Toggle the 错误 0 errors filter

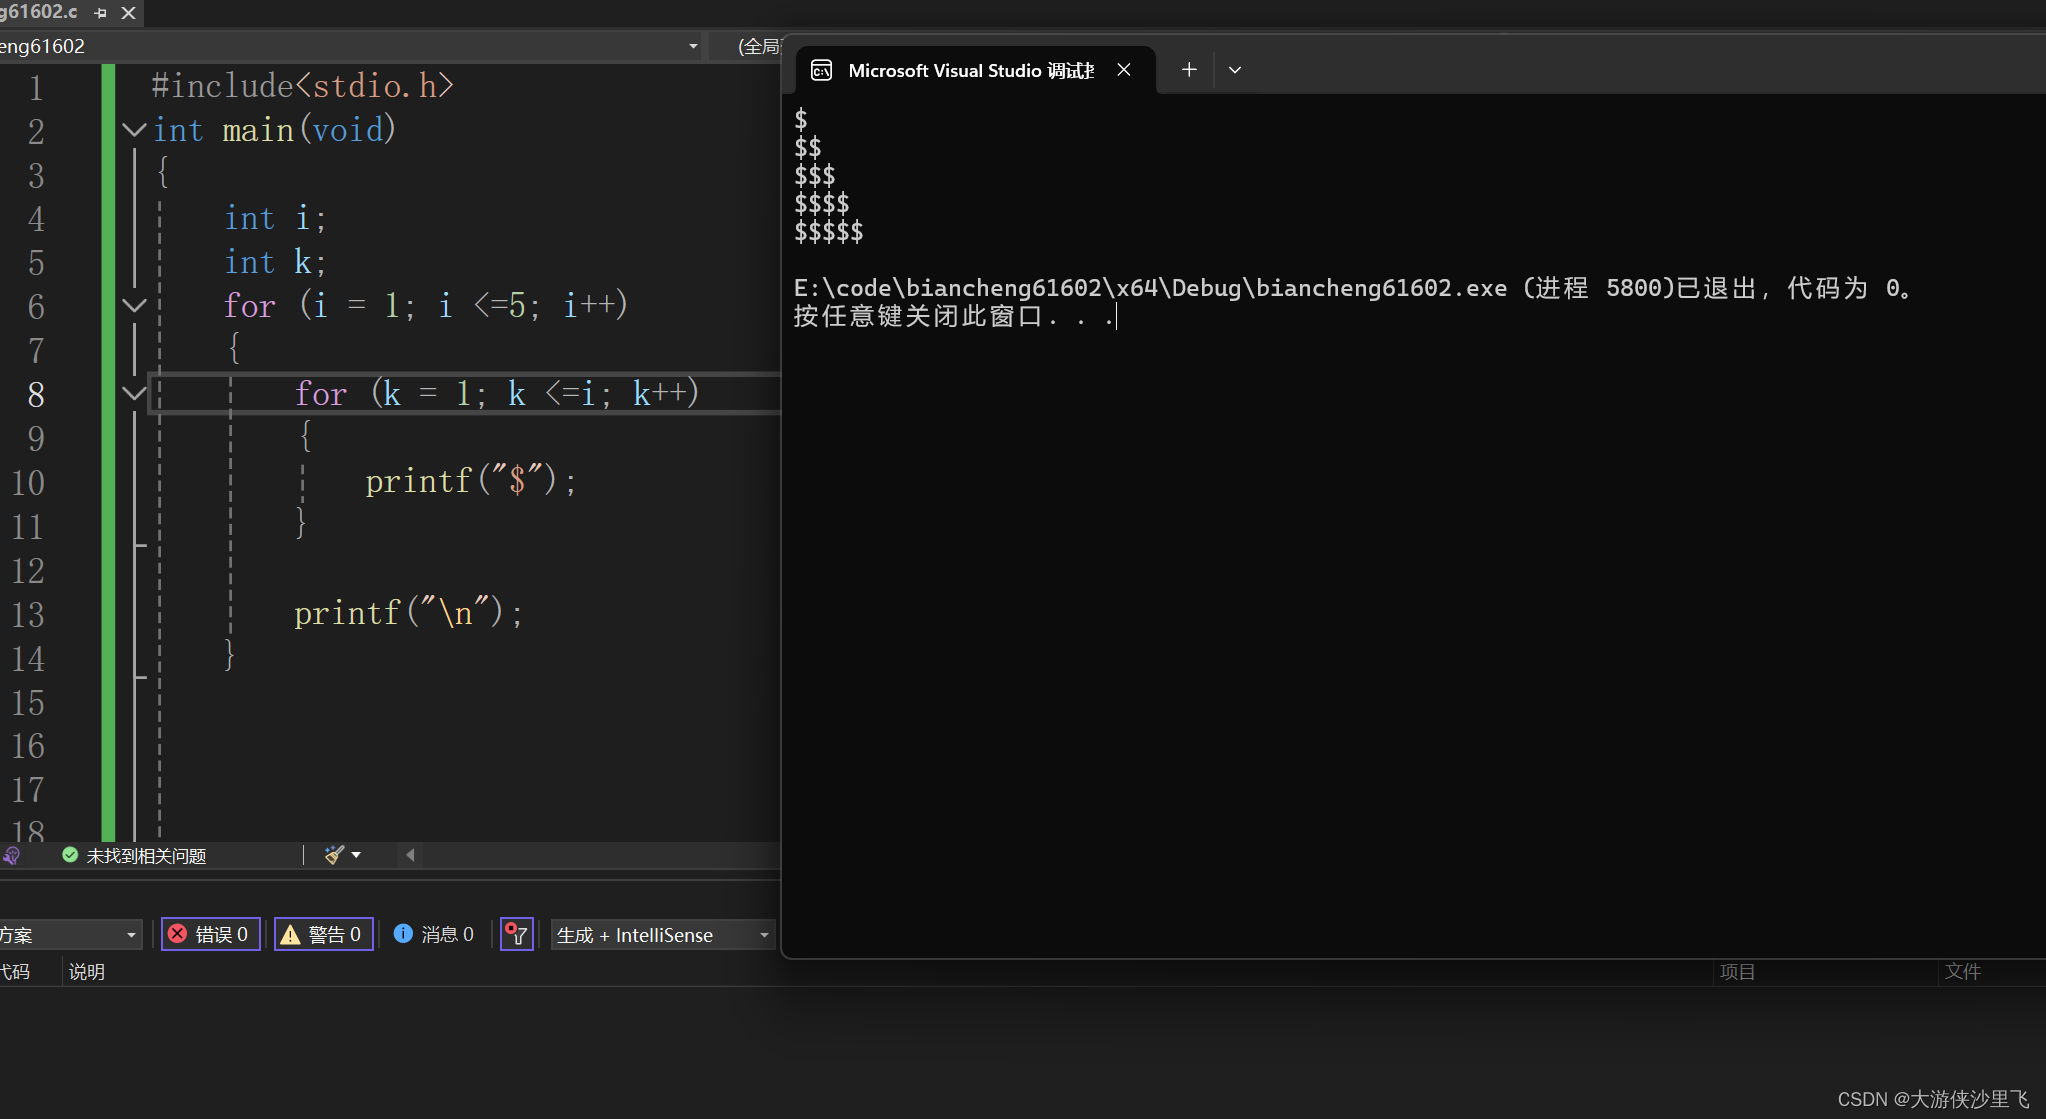tap(210, 934)
